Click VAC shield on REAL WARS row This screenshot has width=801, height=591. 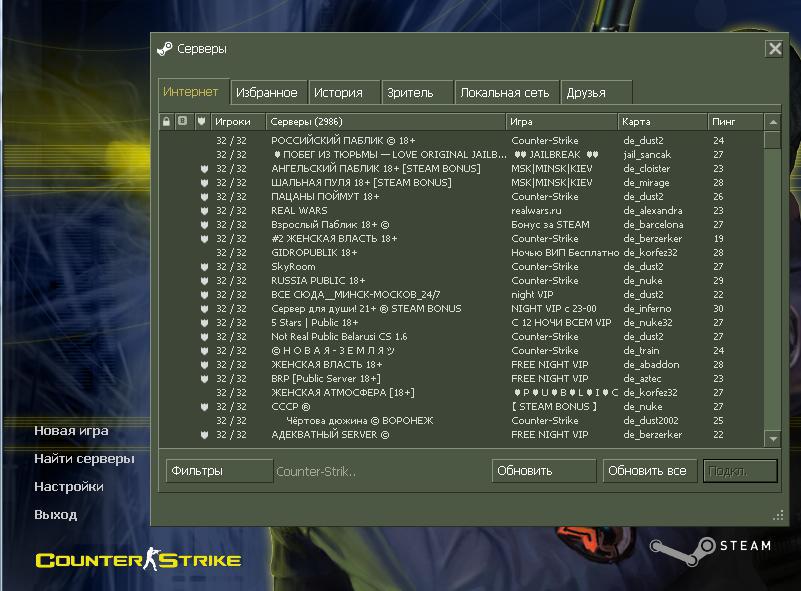[x=204, y=210]
